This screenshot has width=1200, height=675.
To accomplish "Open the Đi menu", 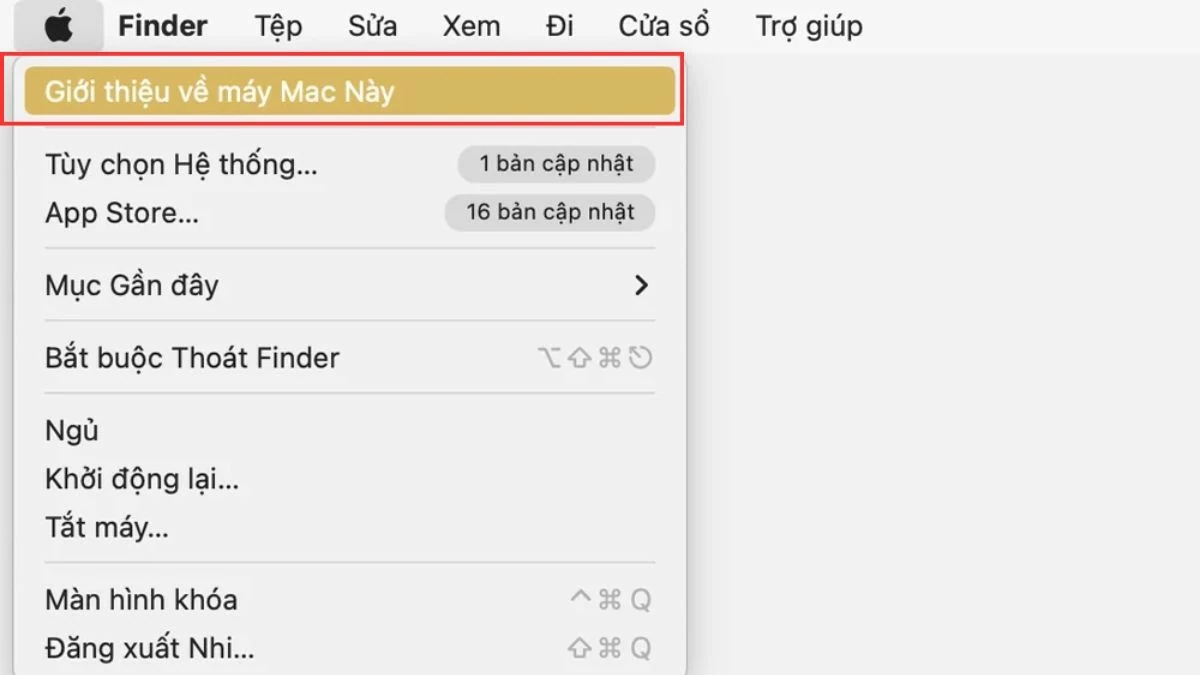I will click(x=560, y=26).
